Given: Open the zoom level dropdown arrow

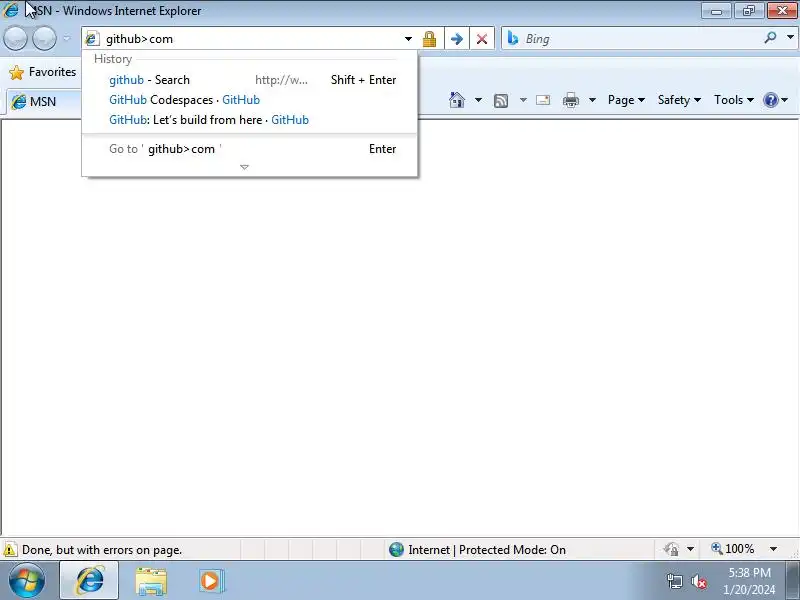Looking at the screenshot, I should point(773,549).
